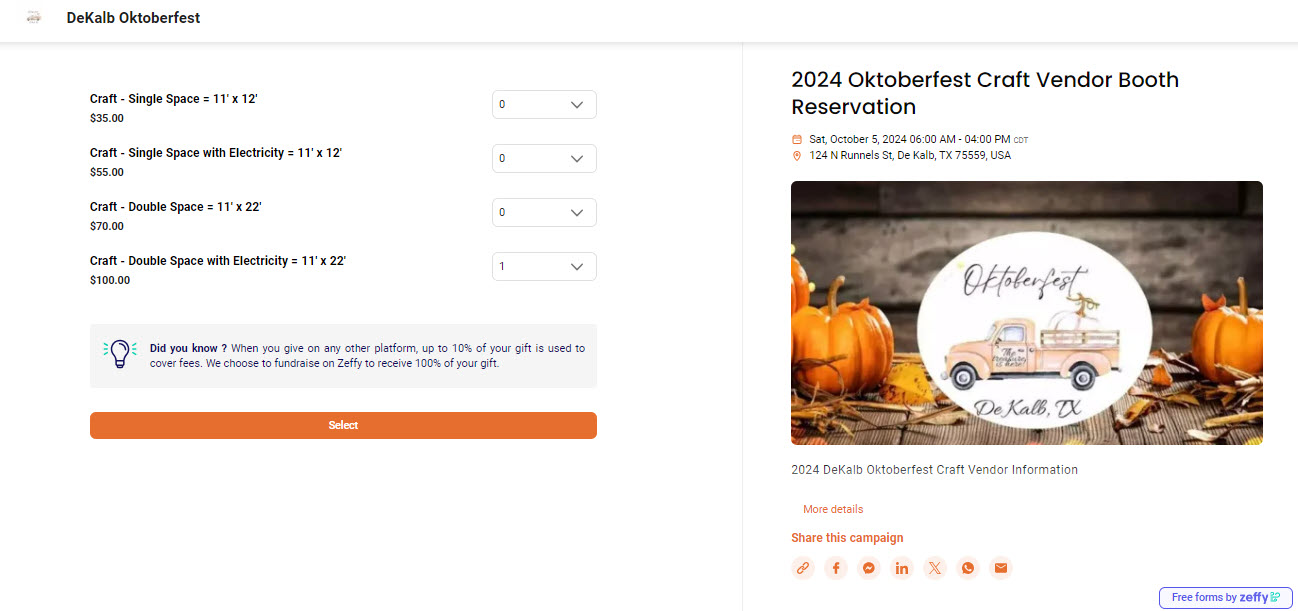The height and width of the screenshot is (611, 1298).
Task: Share campaign via WhatsApp
Action: coord(967,568)
